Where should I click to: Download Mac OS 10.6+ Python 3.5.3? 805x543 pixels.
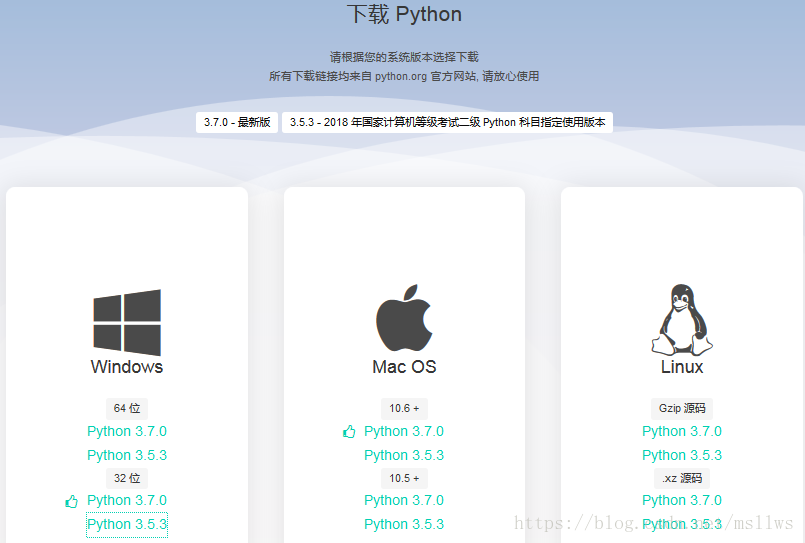click(x=404, y=455)
